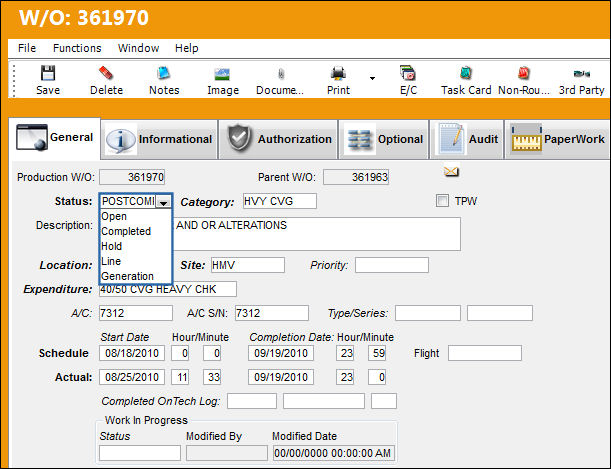Screen dimensions: 611x469
Task: Select Generation in Status list
Action: pos(136,276)
